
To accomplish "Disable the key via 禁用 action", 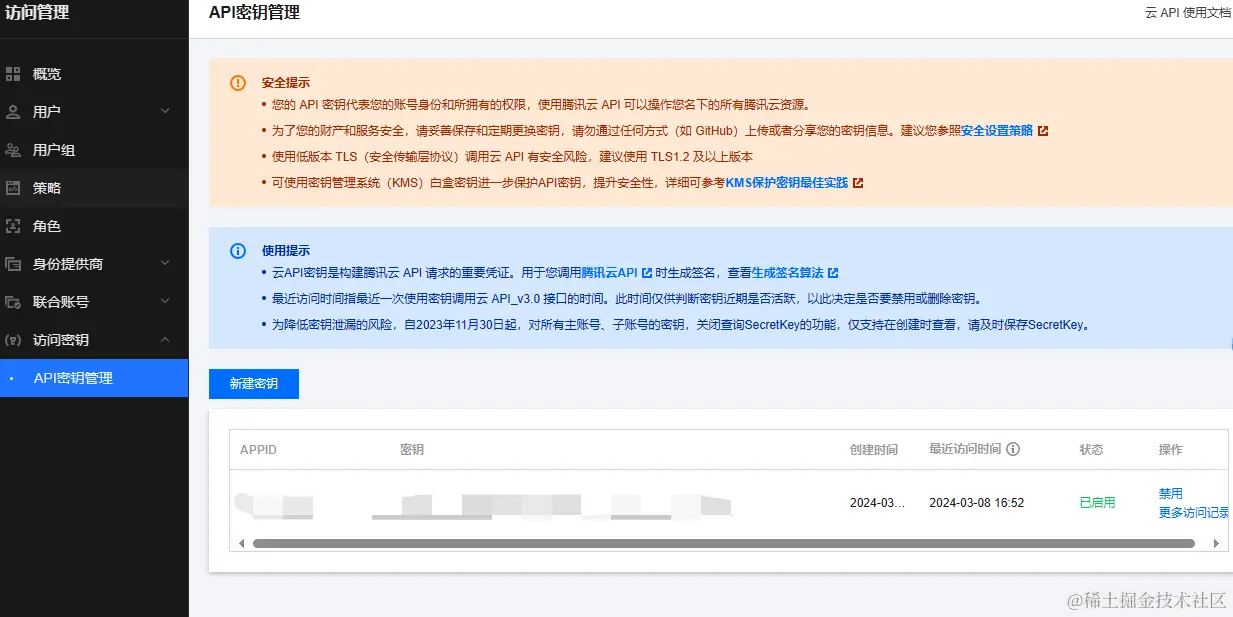I will coord(1170,492).
